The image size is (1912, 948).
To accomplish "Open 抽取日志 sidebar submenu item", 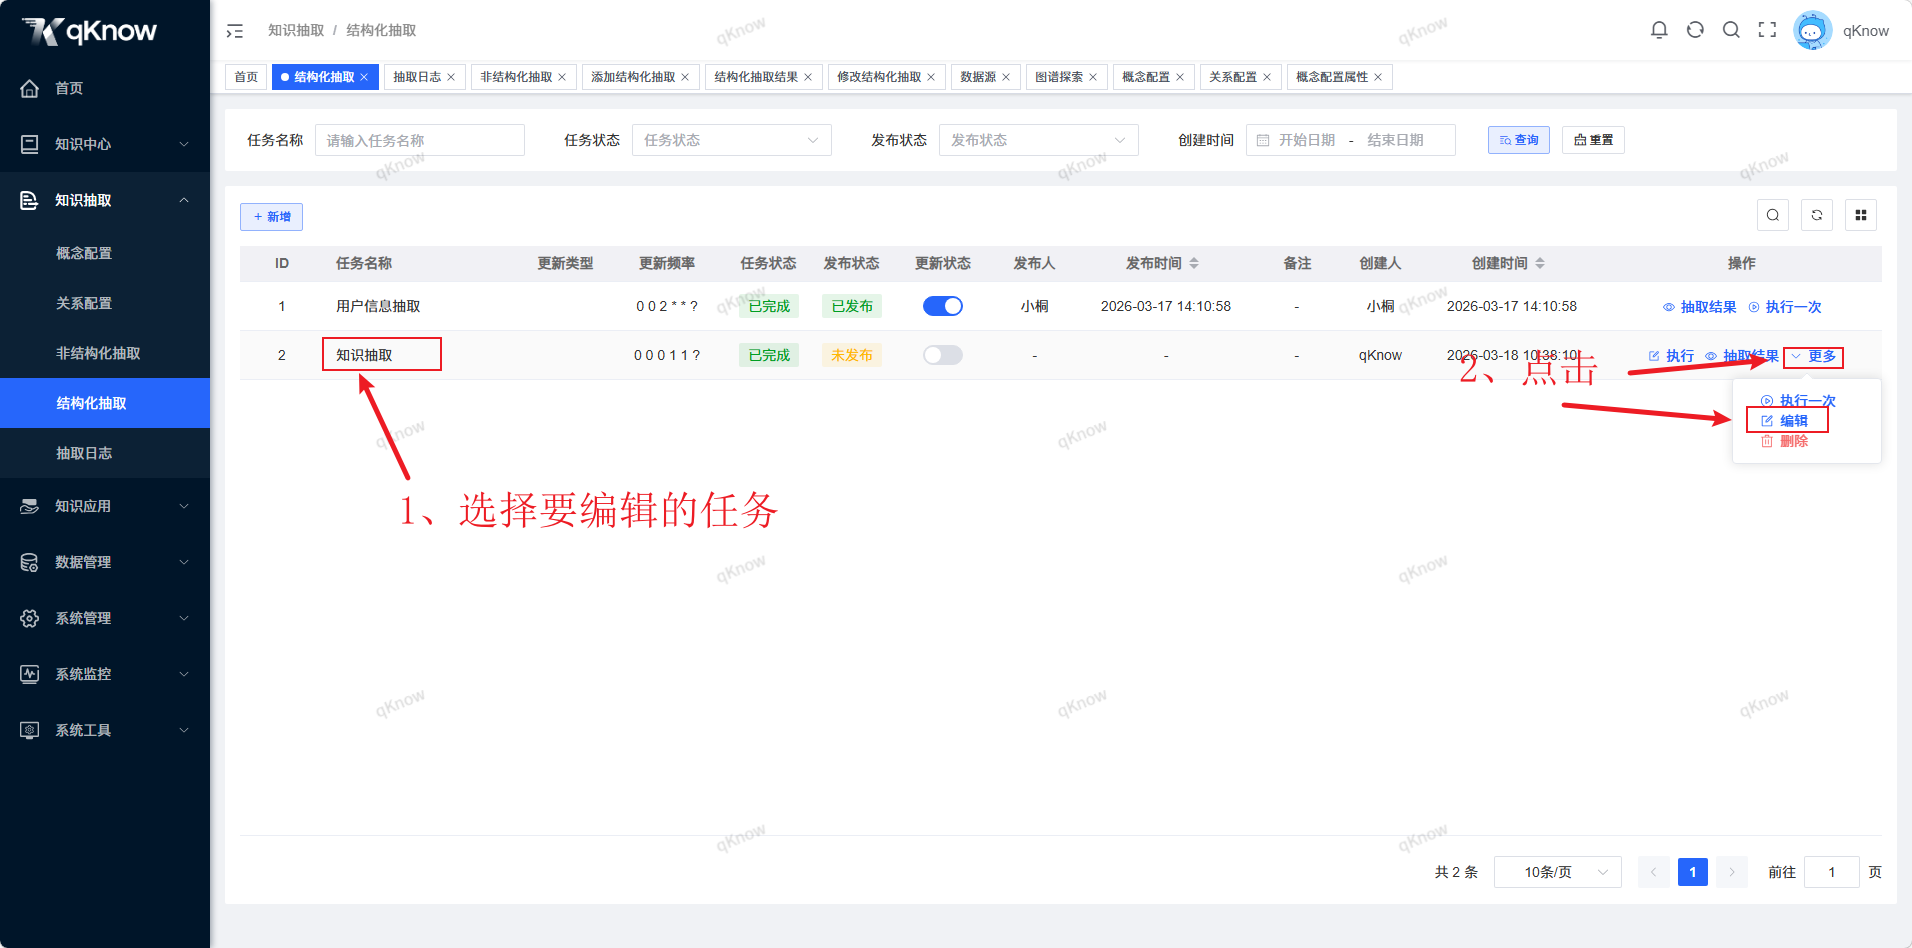I will [105, 453].
